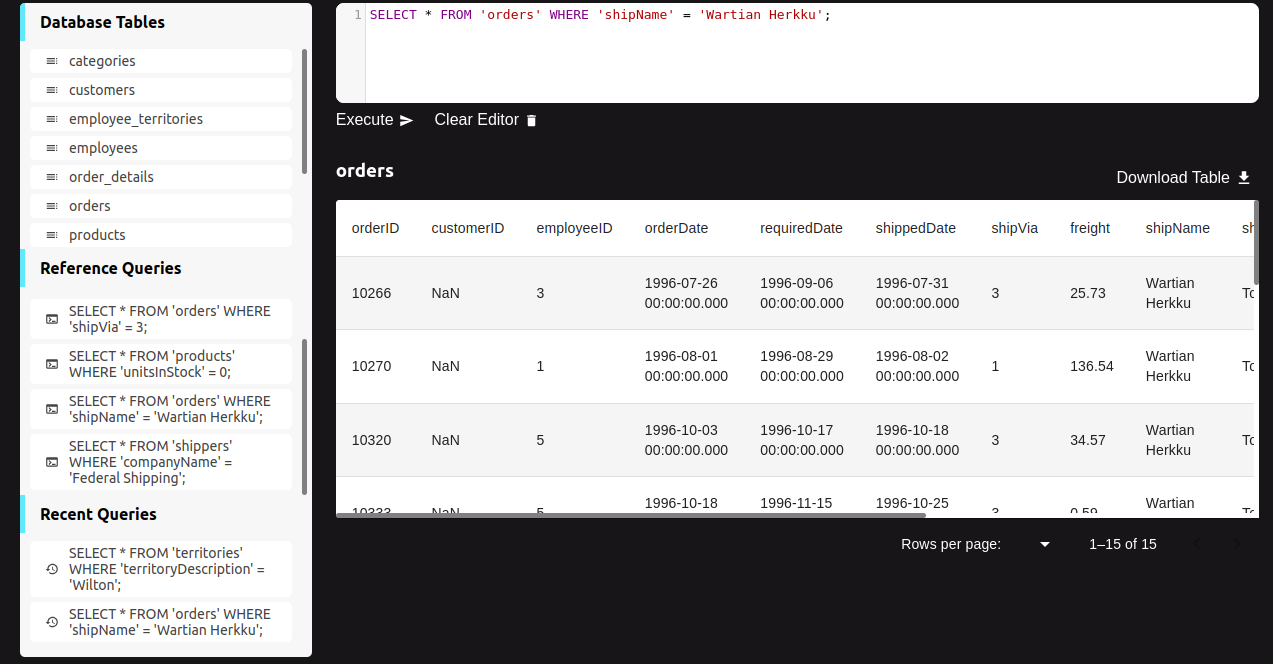Viewport: 1273px width, 664px height.
Task: Click the orderID column header
Action: [x=375, y=228]
